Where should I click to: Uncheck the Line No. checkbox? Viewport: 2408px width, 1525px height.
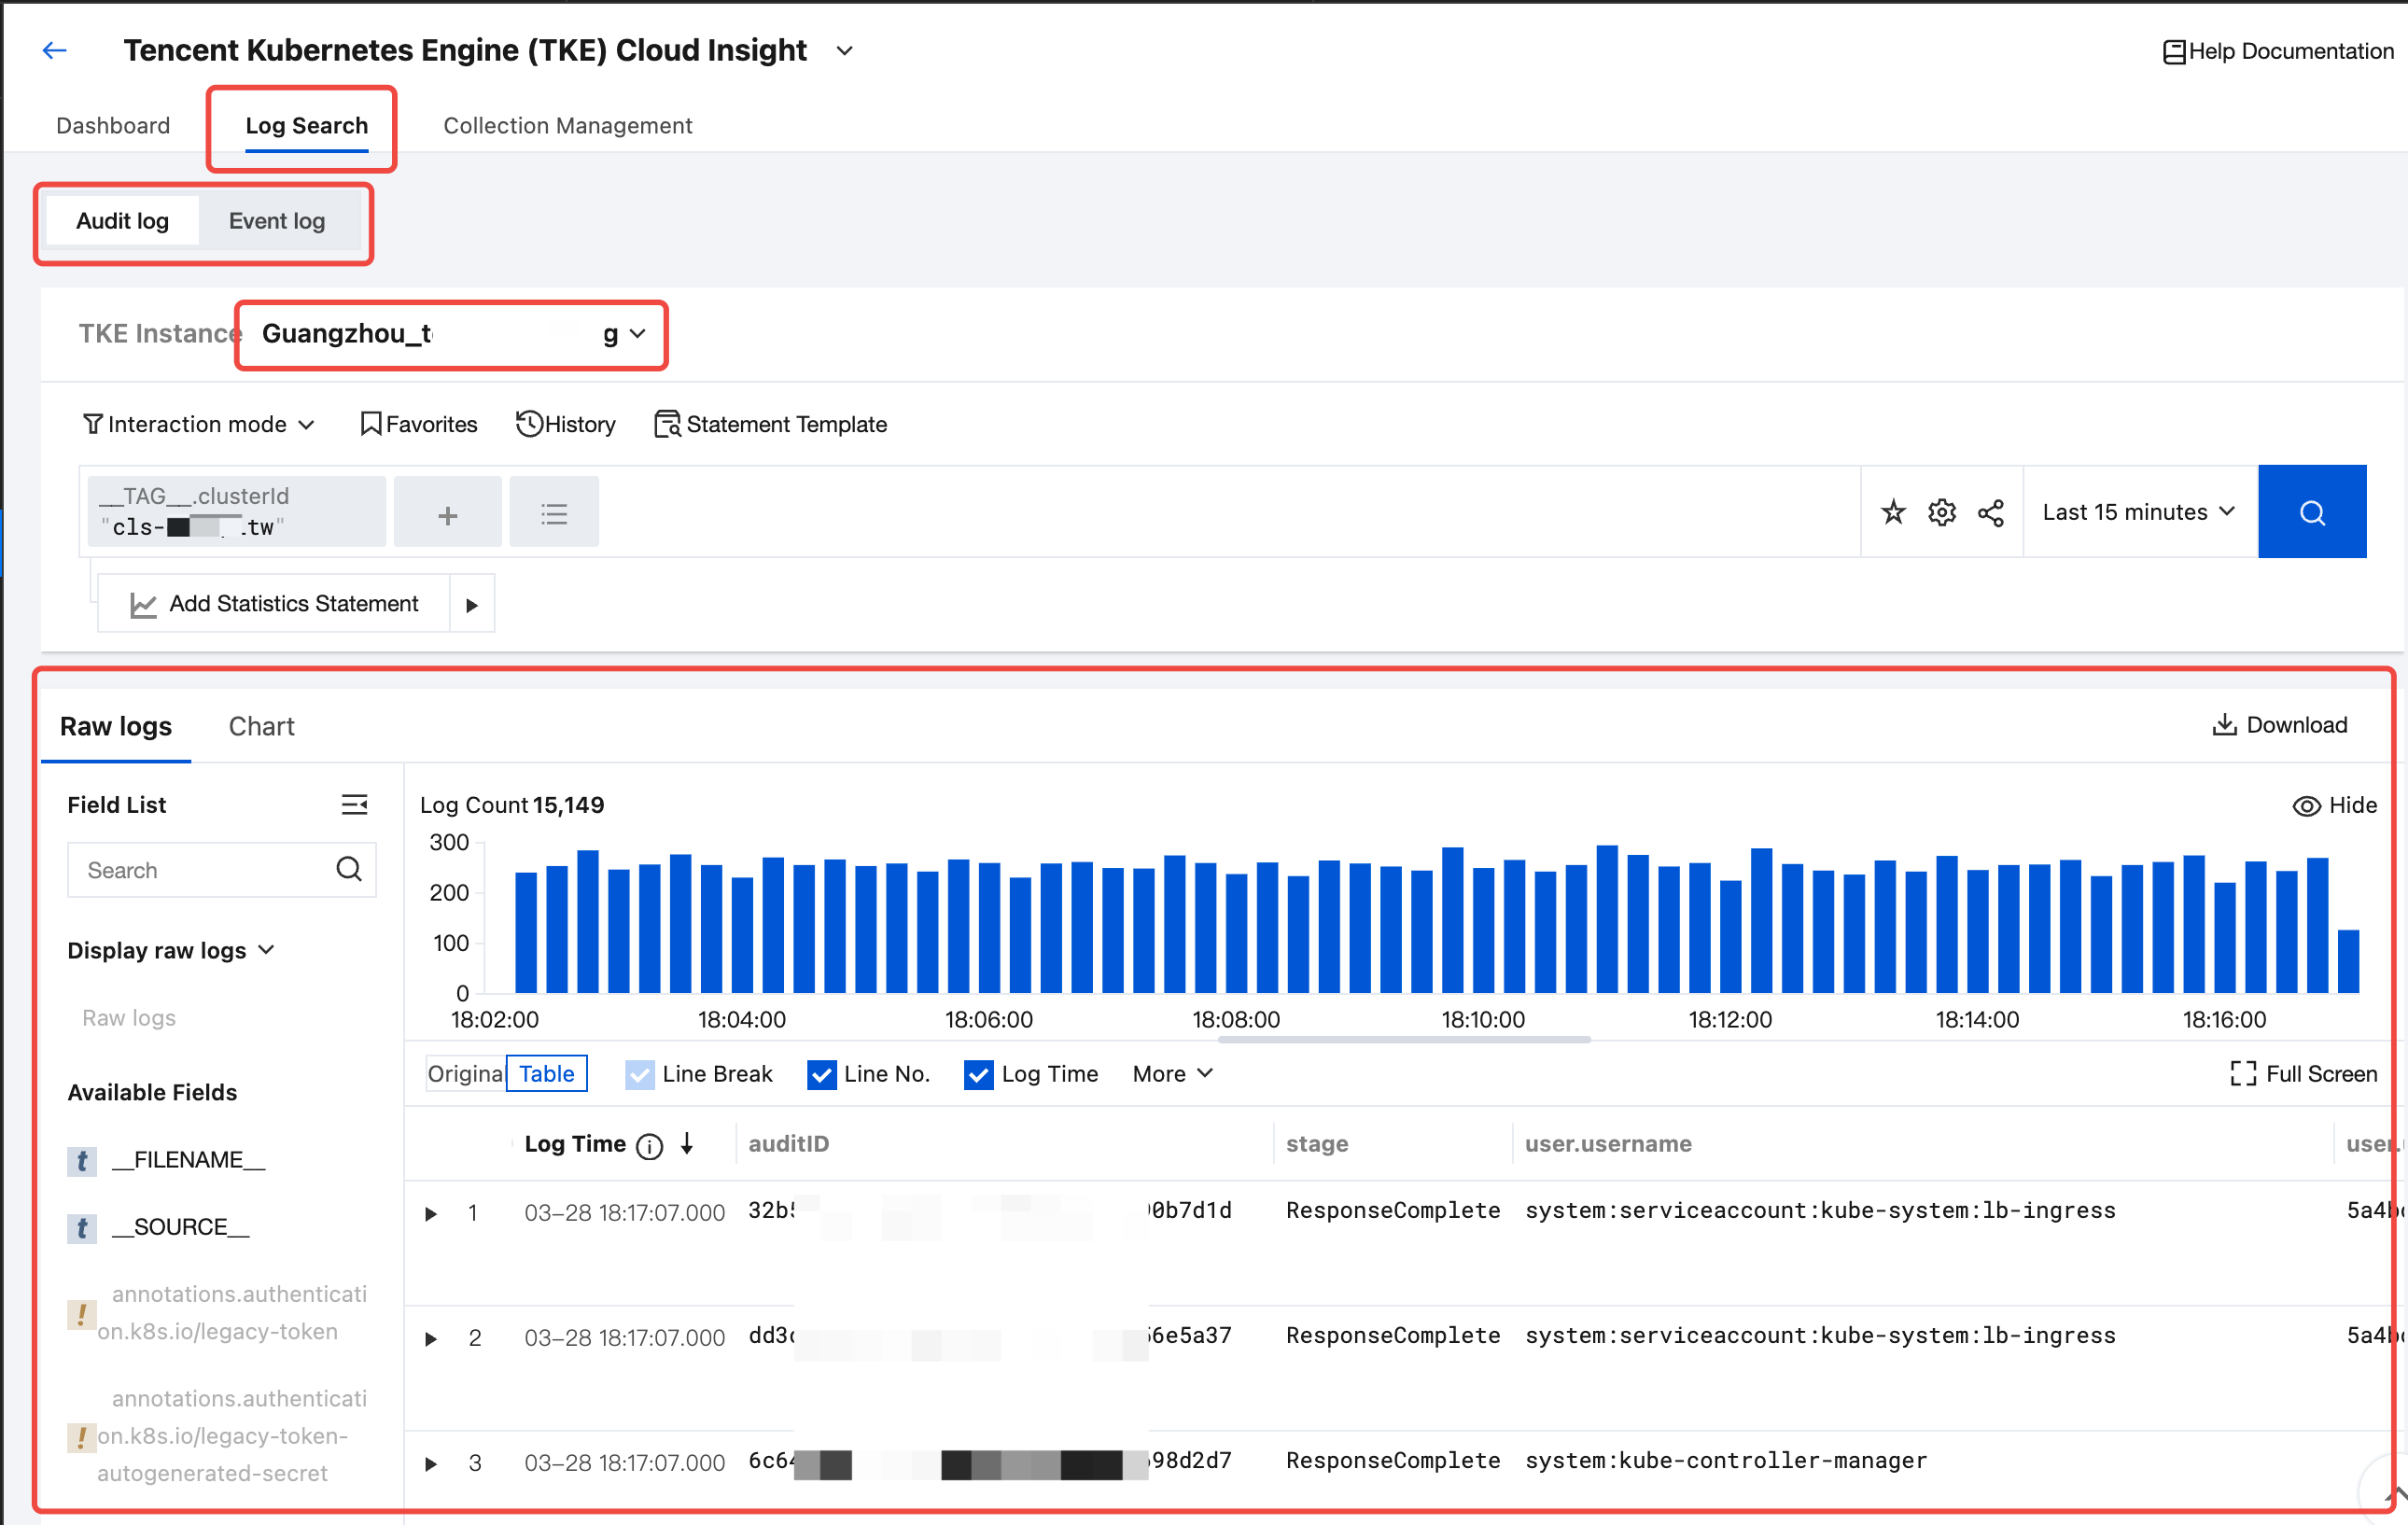[821, 1074]
